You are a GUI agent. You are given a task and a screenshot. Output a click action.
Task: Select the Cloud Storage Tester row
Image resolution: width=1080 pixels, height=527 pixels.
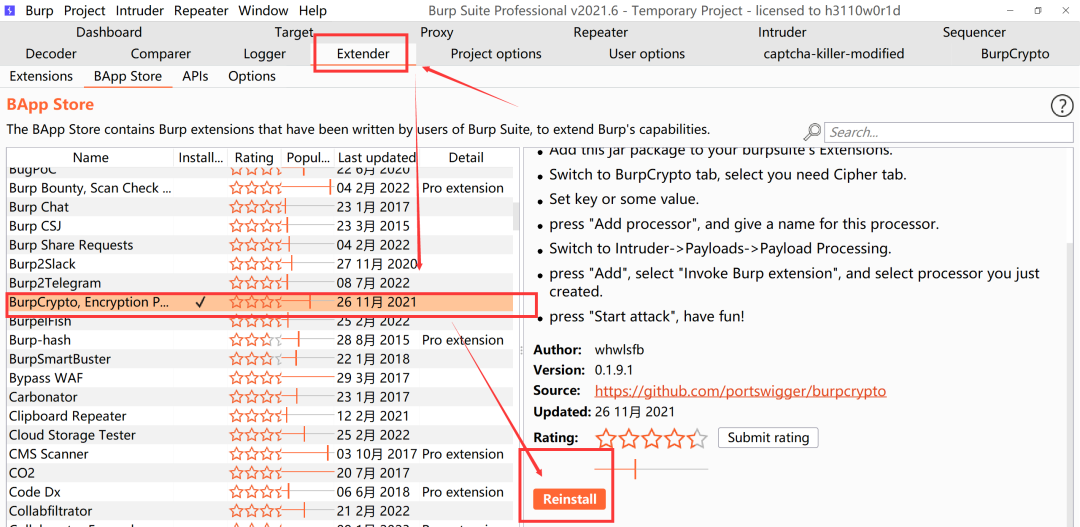260,435
